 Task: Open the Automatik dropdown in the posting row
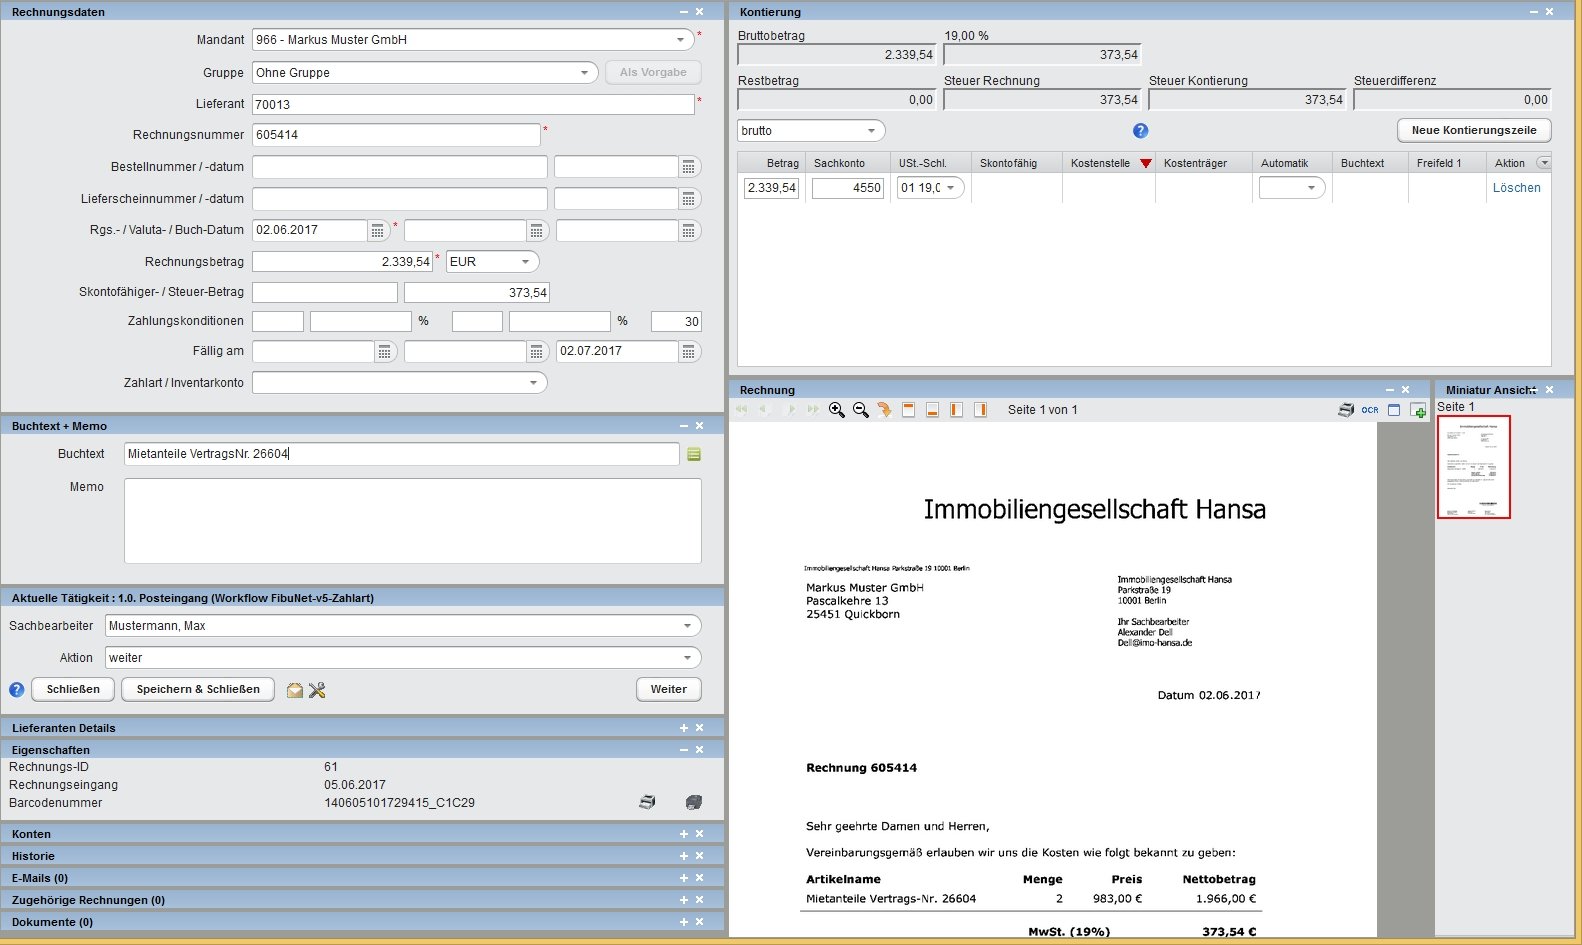pos(1312,188)
